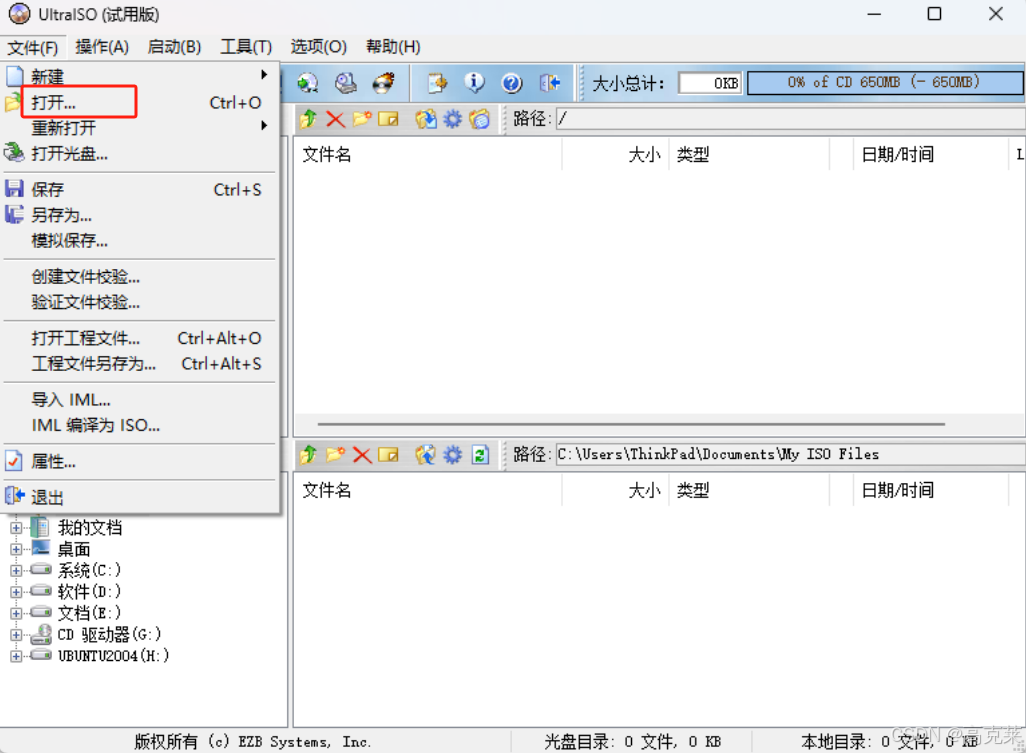Click the red X delete icon in local toolbar
Screen dimensions: 1026x753
coord(362,454)
